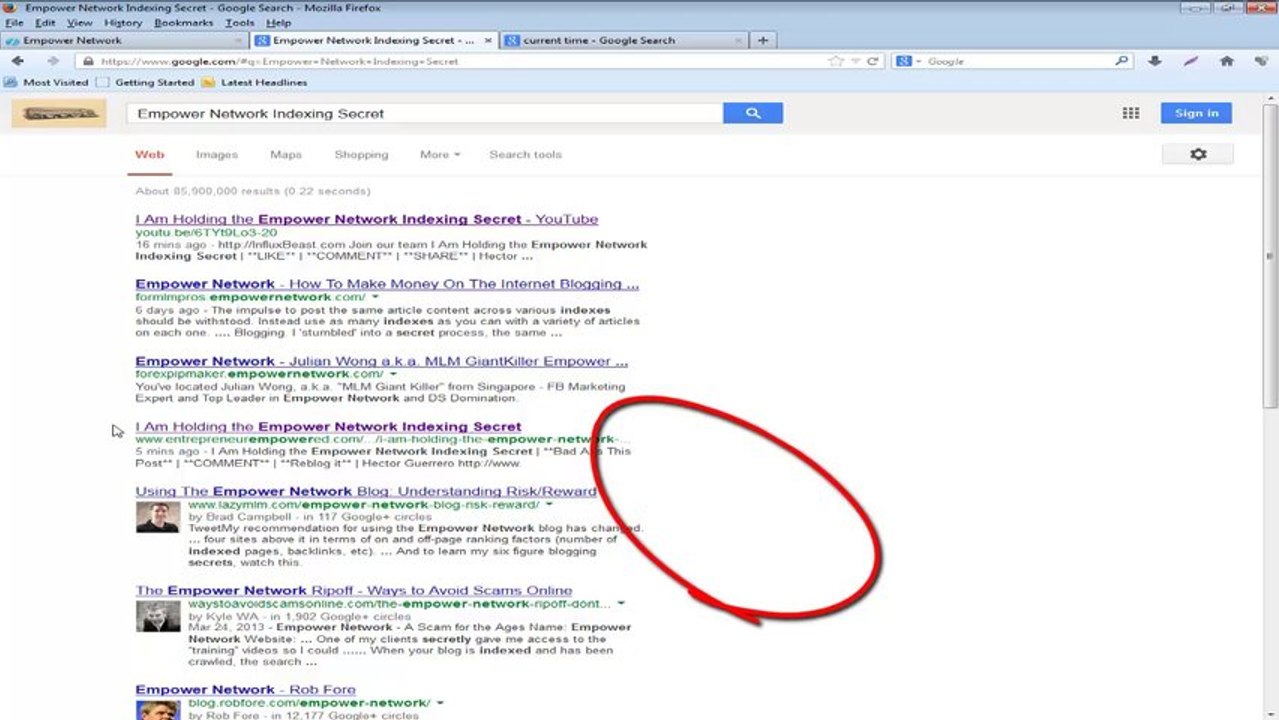1279x720 pixels.
Task: Open entrepreneurempowered Indexing Secret result link
Action: click(x=328, y=427)
